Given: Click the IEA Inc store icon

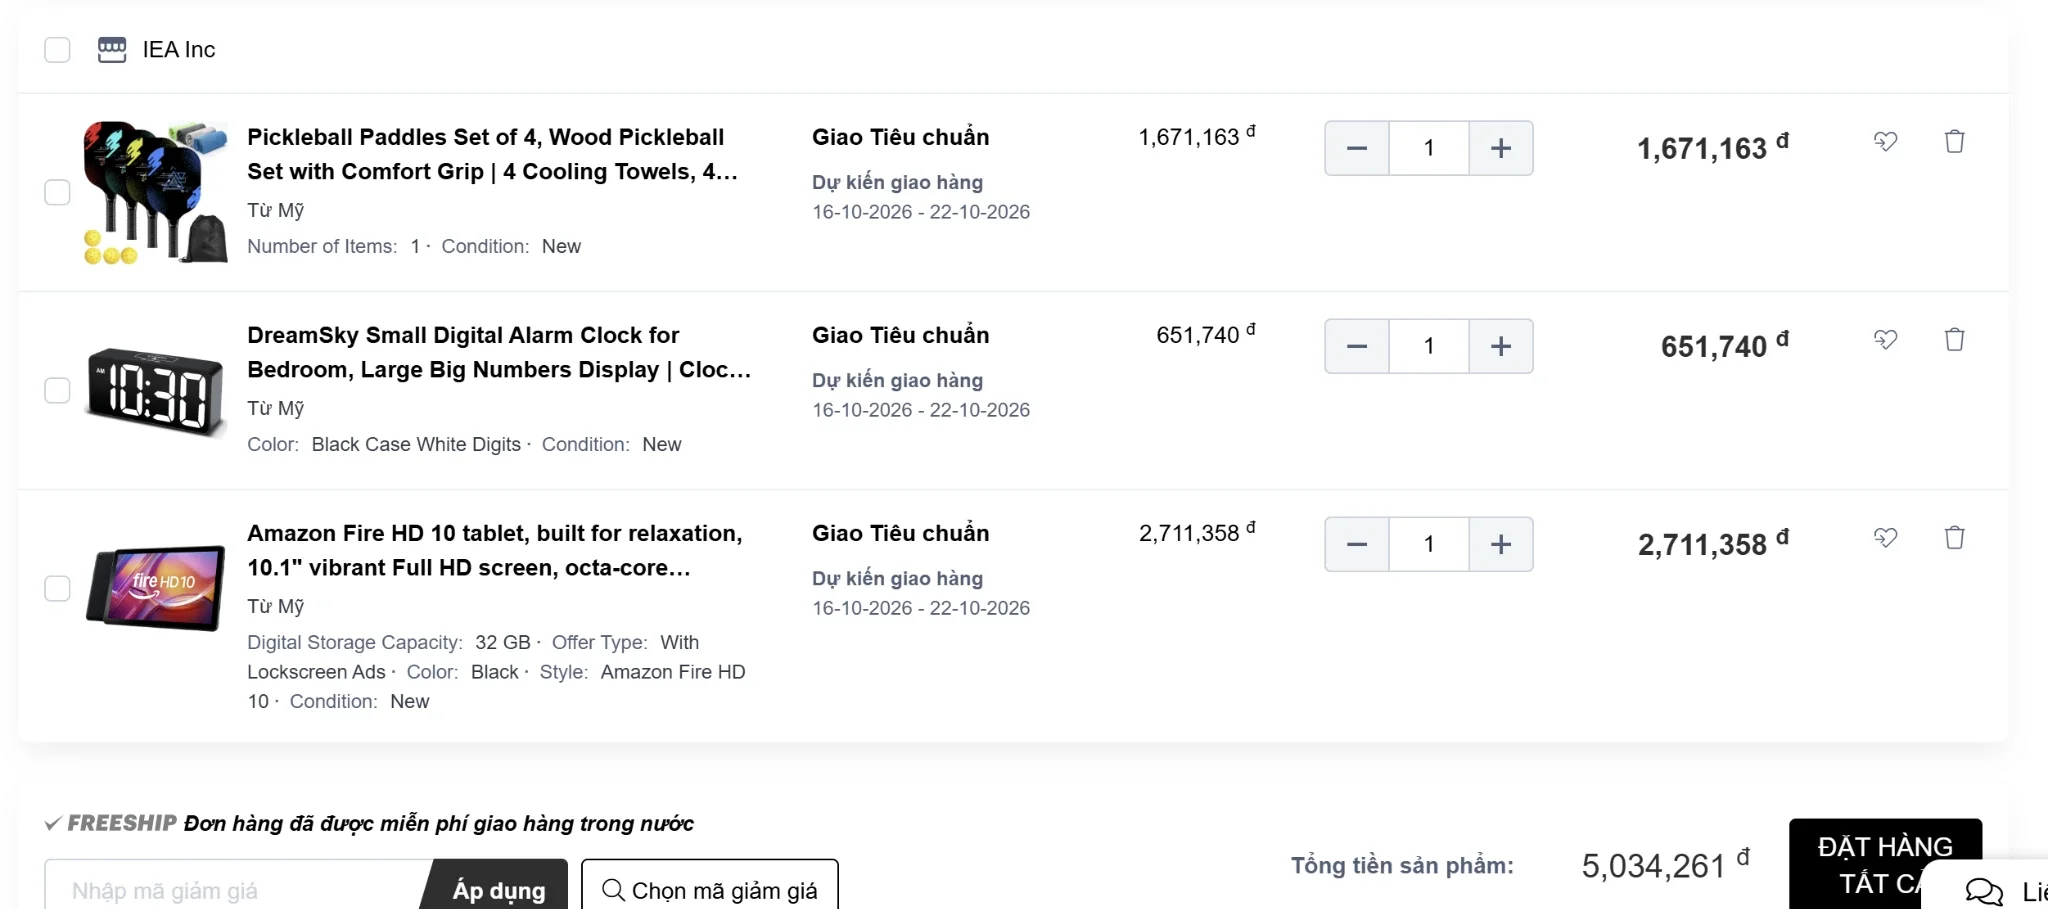Looking at the screenshot, I should pyautogui.click(x=112, y=49).
